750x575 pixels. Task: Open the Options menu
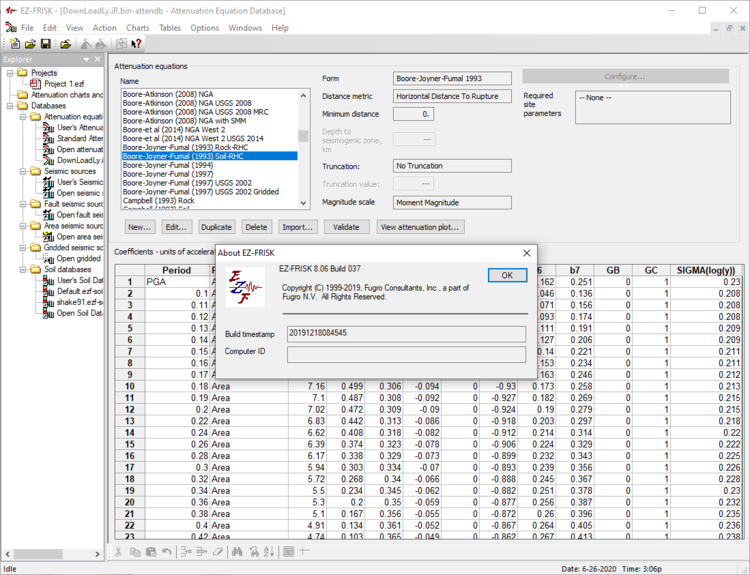pos(205,27)
